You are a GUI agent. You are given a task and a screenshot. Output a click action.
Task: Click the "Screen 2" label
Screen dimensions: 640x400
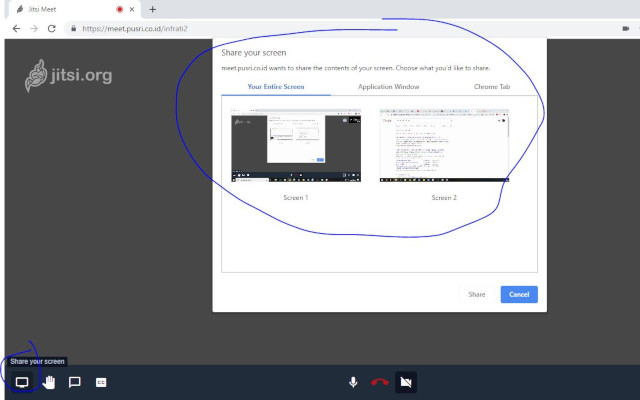[444, 198]
